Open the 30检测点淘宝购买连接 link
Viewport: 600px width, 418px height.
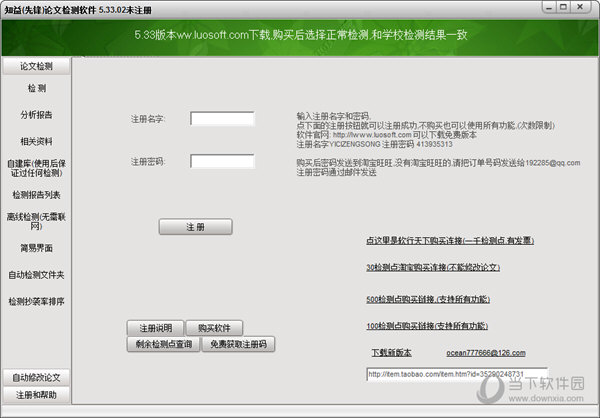(x=433, y=267)
